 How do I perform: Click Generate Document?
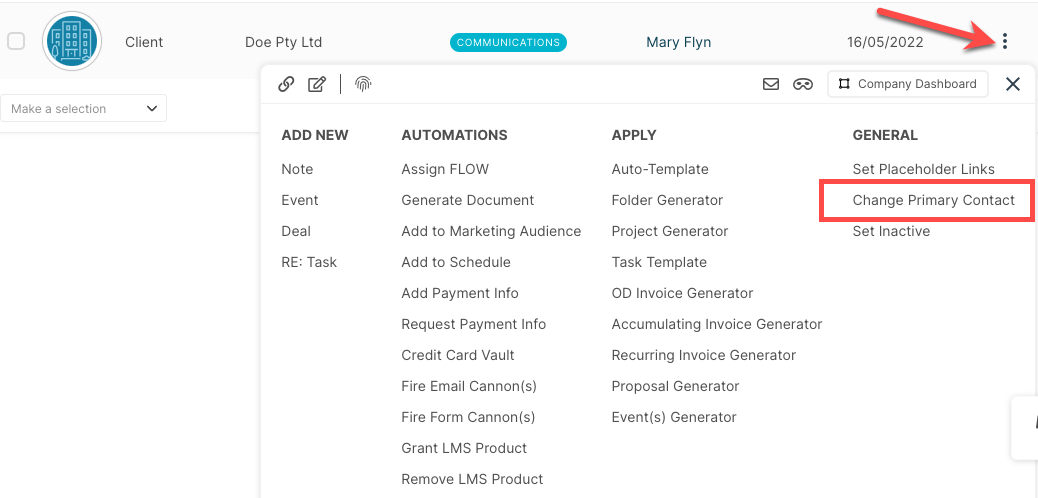[467, 200]
